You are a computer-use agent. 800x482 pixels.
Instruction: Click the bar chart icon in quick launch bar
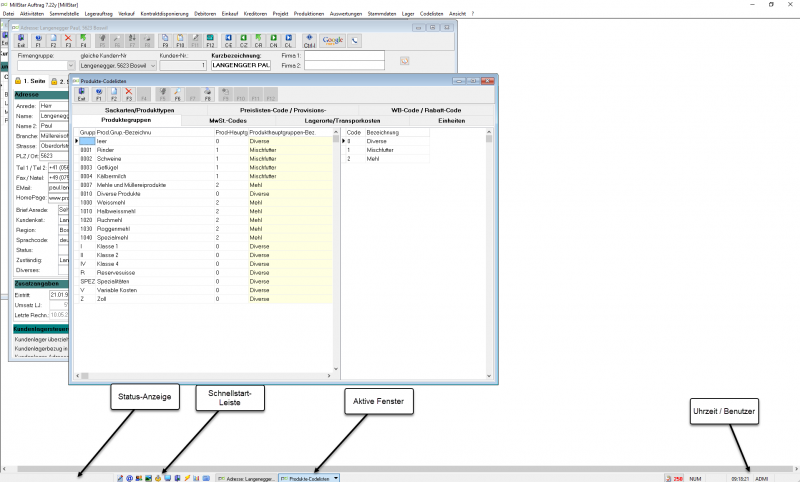click(196, 478)
